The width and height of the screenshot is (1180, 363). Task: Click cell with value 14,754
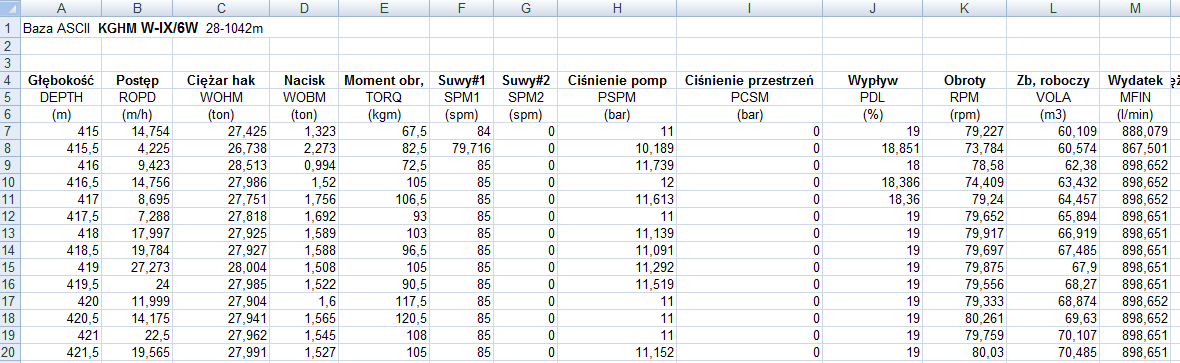[x=137, y=132]
